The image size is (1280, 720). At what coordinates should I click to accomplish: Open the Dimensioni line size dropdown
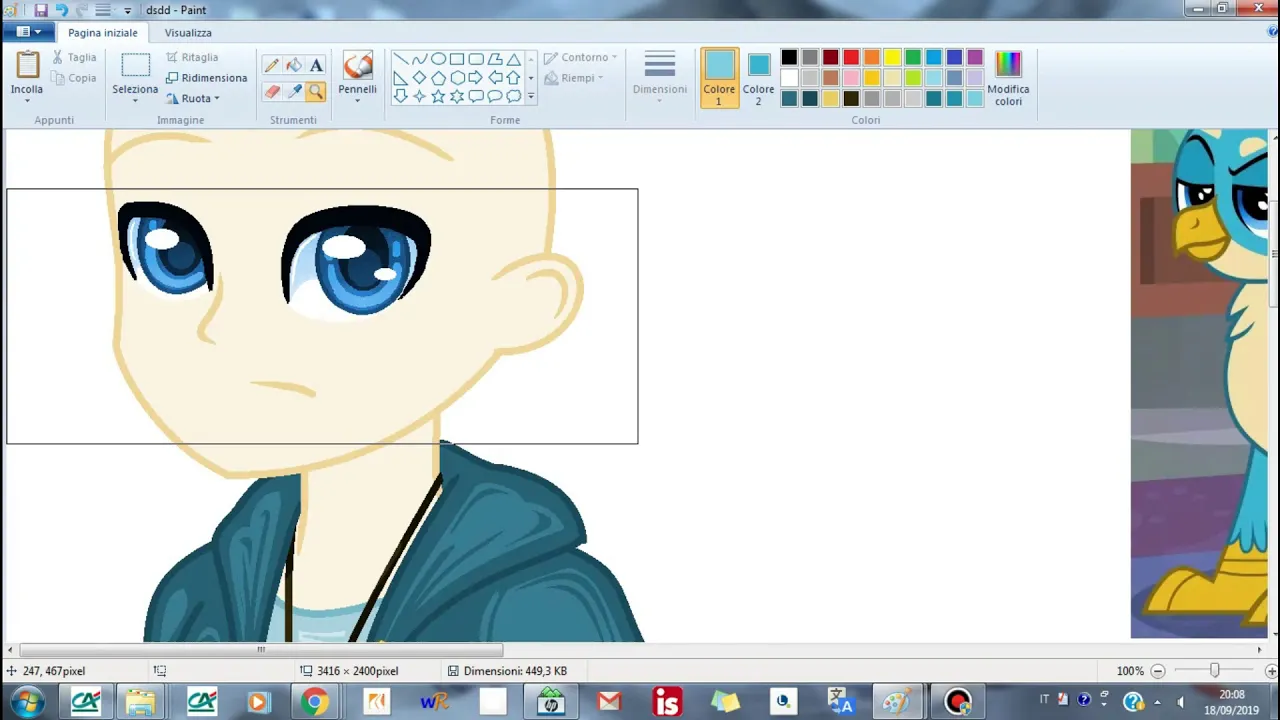pos(659,76)
